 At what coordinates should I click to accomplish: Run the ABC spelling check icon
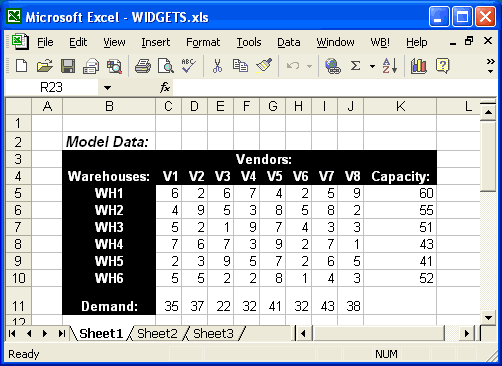(188, 66)
